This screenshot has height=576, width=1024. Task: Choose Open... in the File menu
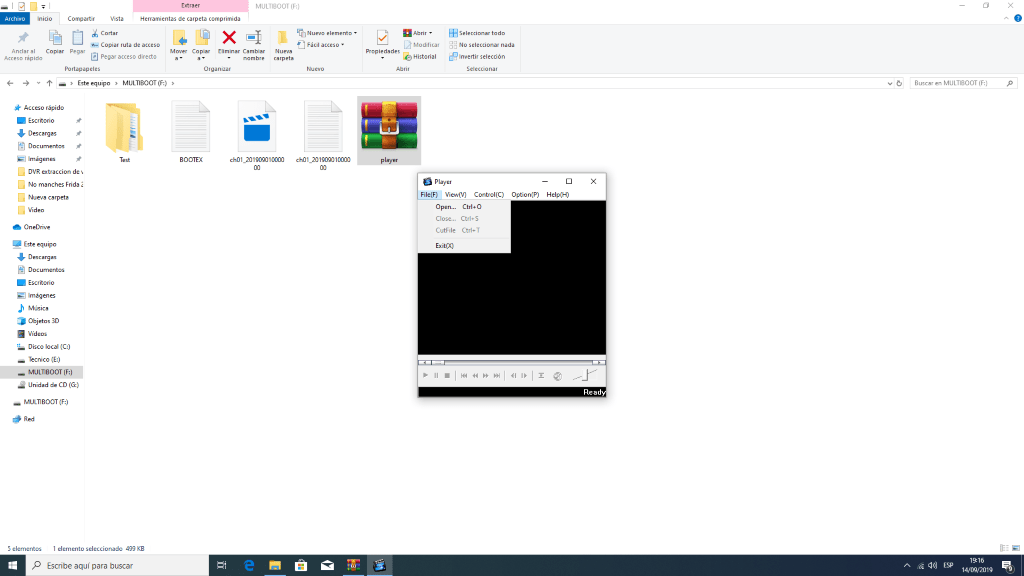pos(445,207)
